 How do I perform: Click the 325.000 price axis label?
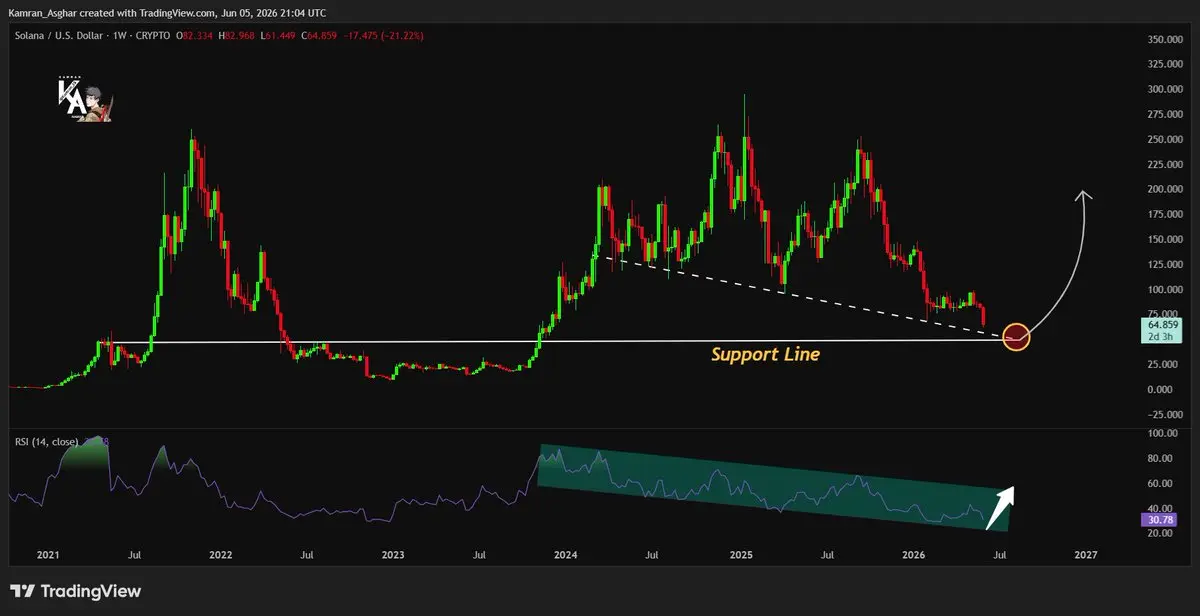[x=1164, y=65]
